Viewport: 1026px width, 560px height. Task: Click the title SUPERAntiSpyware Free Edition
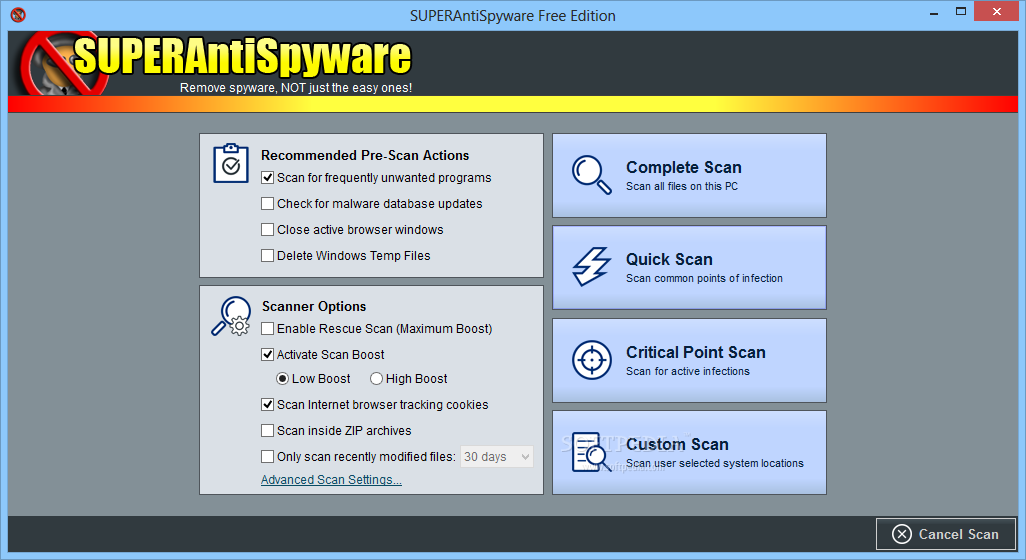point(512,16)
